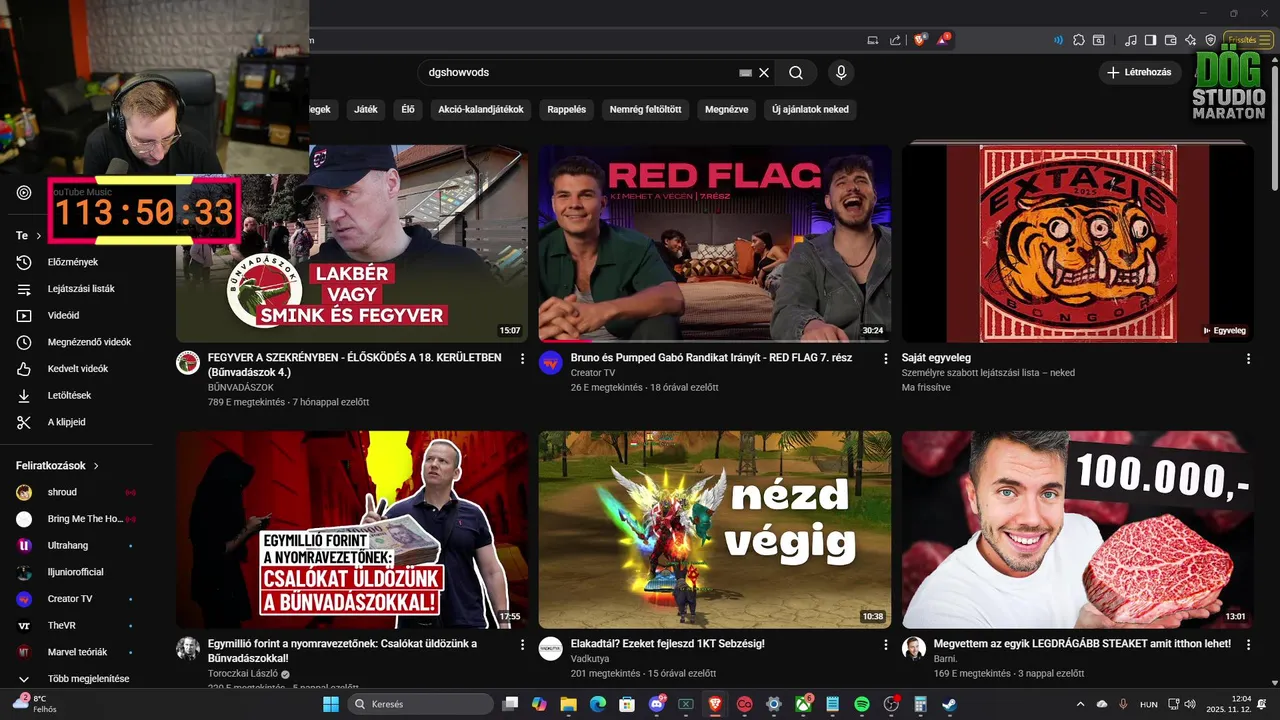This screenshot has width=1280, height=720.
Task: Open options menu for Elakadtál? video
Action: pos(885,645)
